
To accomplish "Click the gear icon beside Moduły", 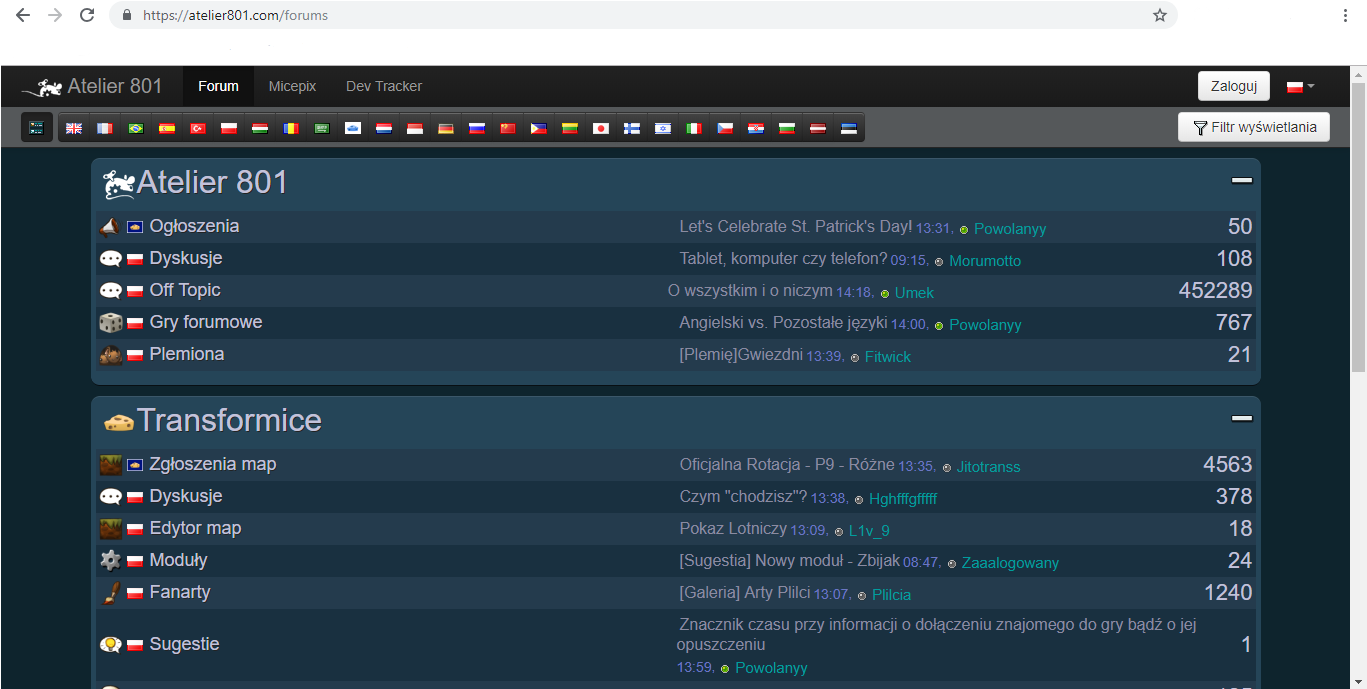I will (x=111, y=561).
